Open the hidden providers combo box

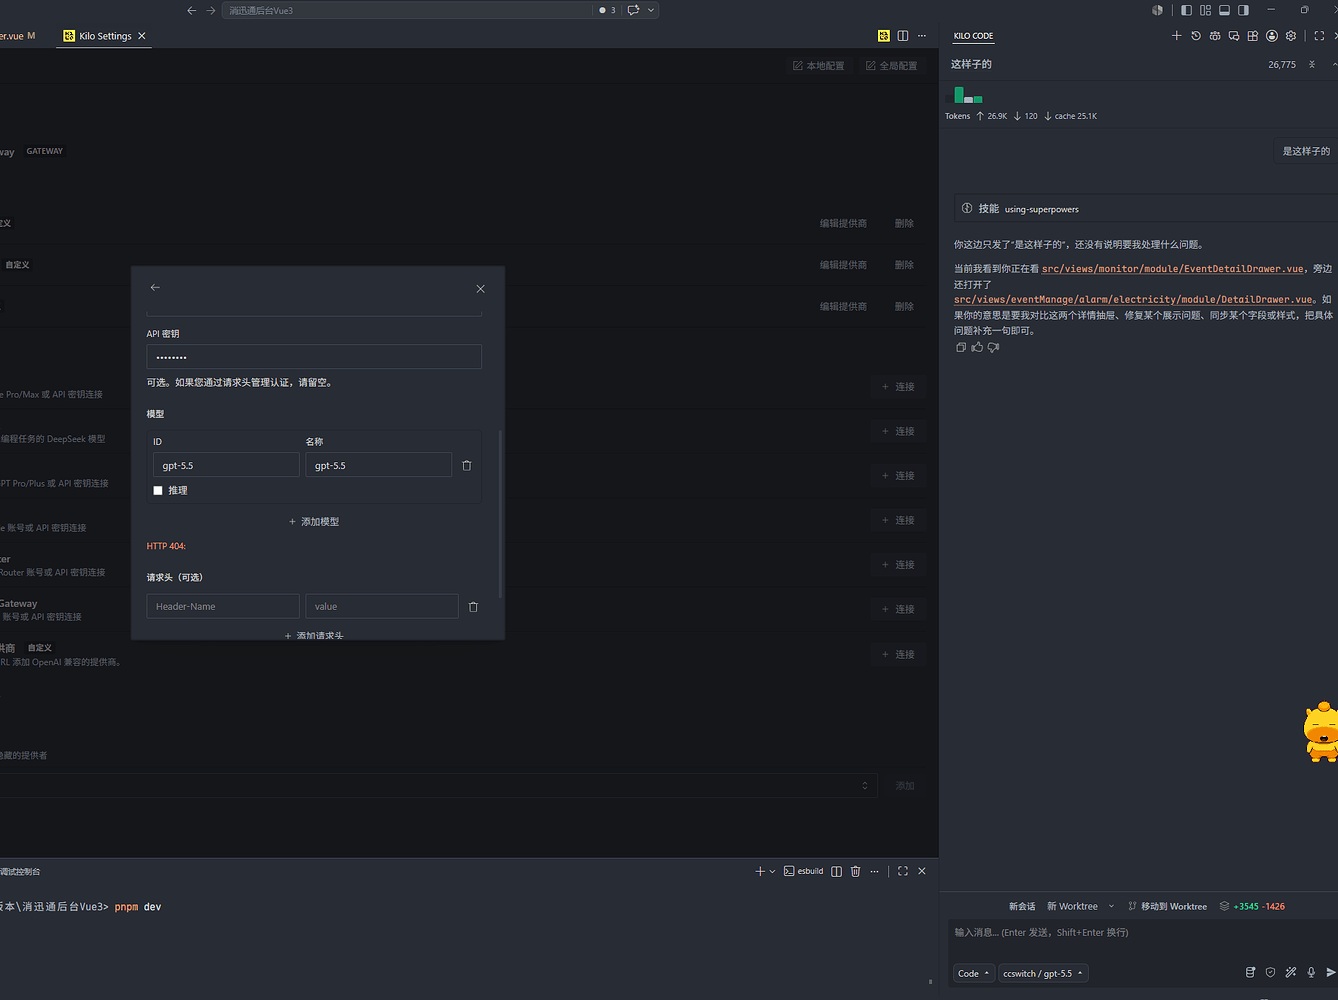(438, 785)
